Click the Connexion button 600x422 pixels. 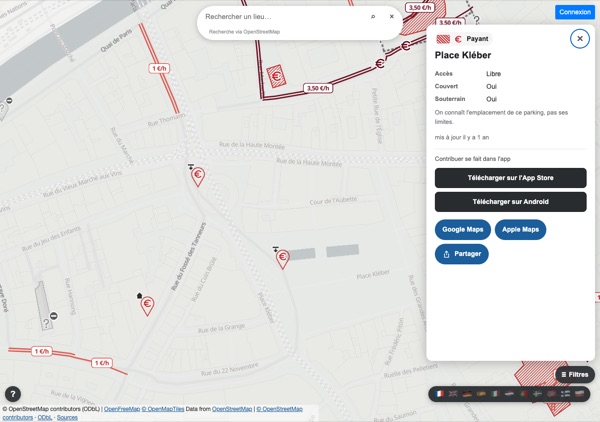(x=575, y=12)
